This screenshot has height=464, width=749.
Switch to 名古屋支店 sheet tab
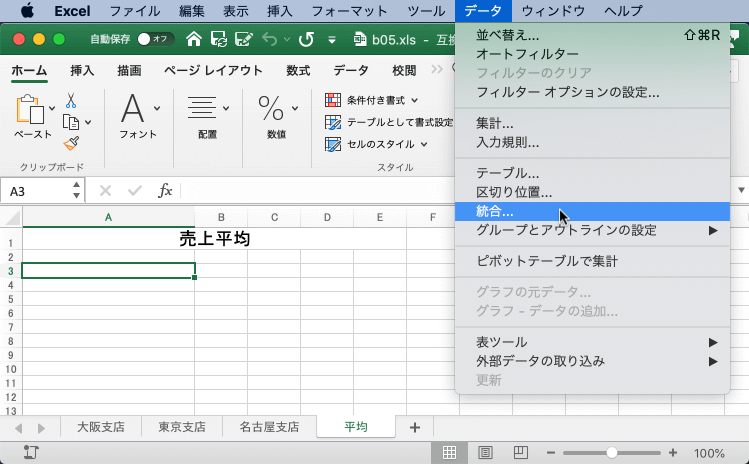coord(269,427)
